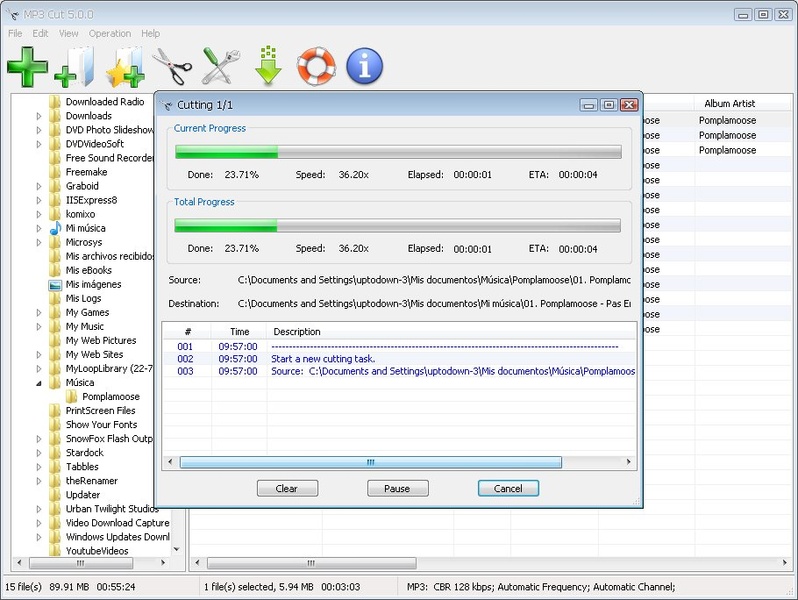Expand the My Games folder node
The image size is (798, 600).
(40, 313)
